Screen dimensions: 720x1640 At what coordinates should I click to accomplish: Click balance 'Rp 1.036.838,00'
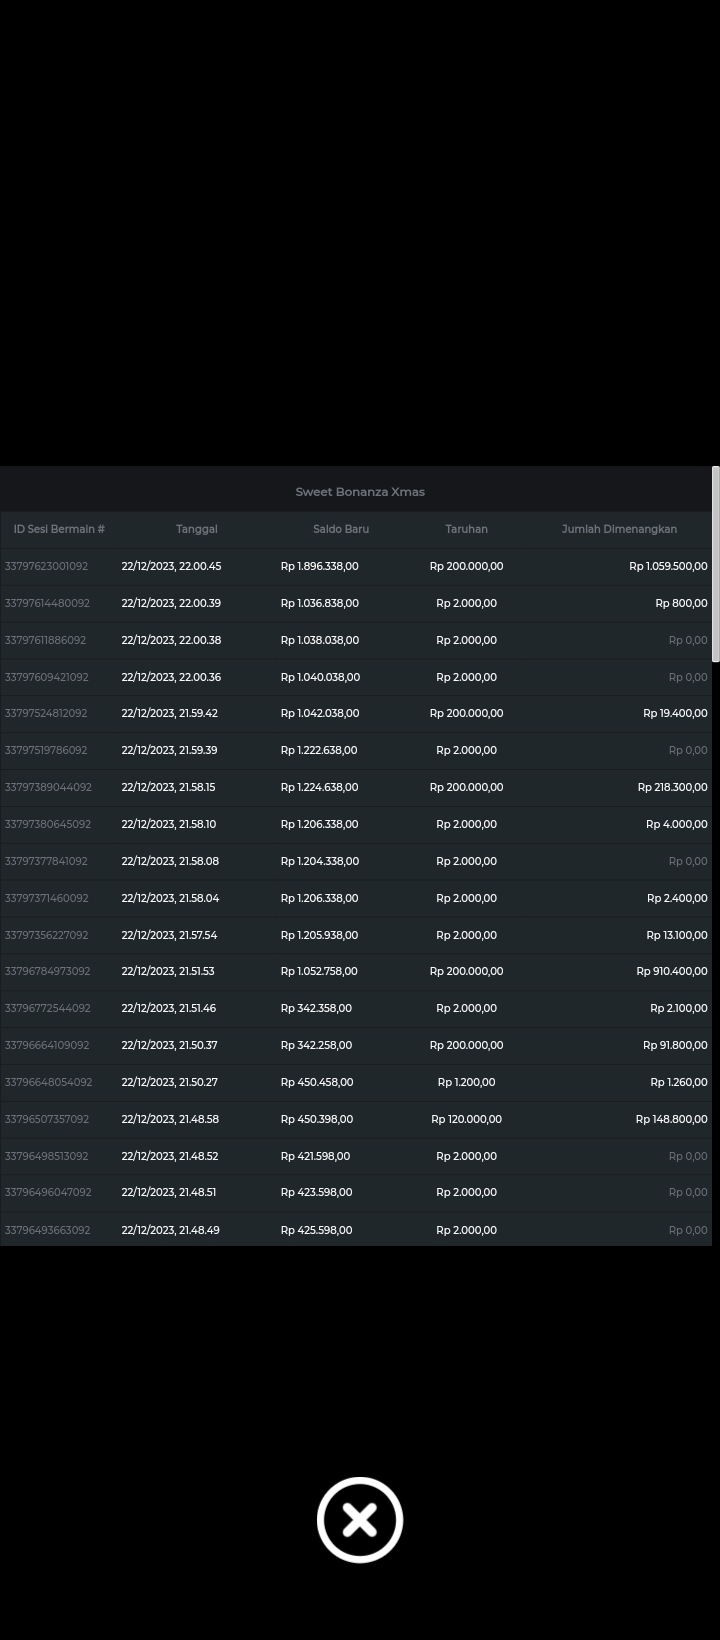click(x=319, y=603)
